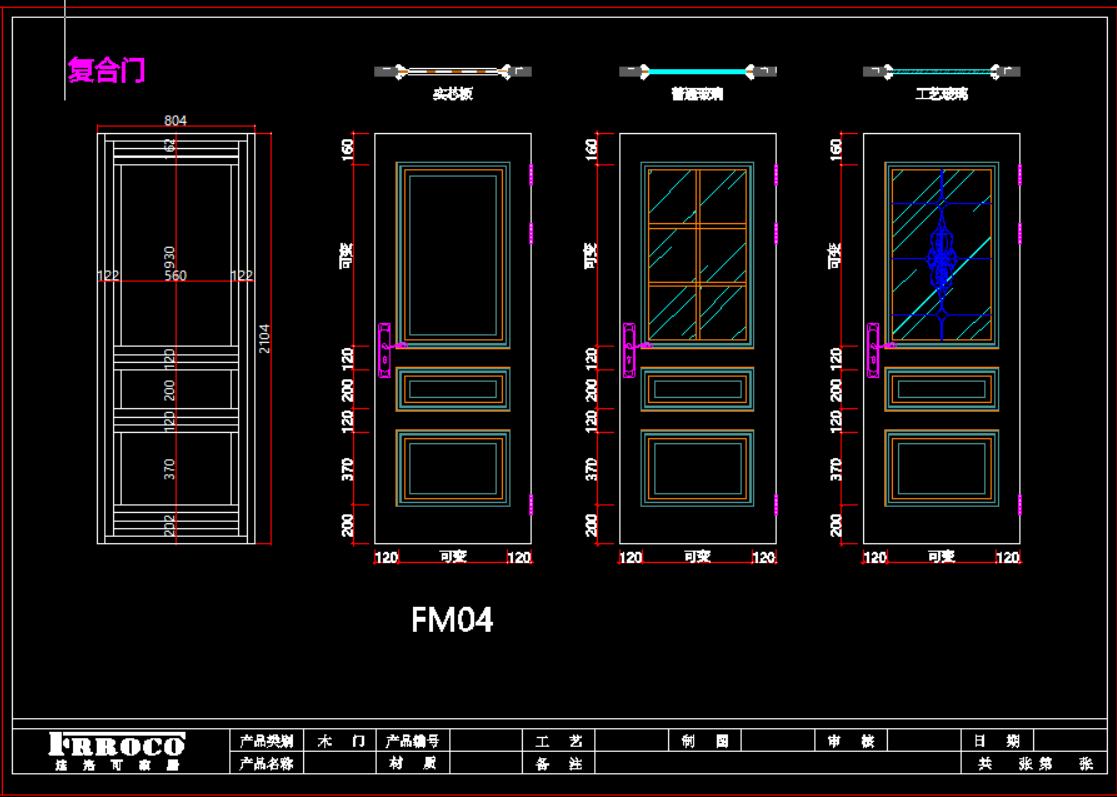Screen dimensions: 1117x797
Task: Select the door handle on the grid-glass door
Action: click(629, 350)
